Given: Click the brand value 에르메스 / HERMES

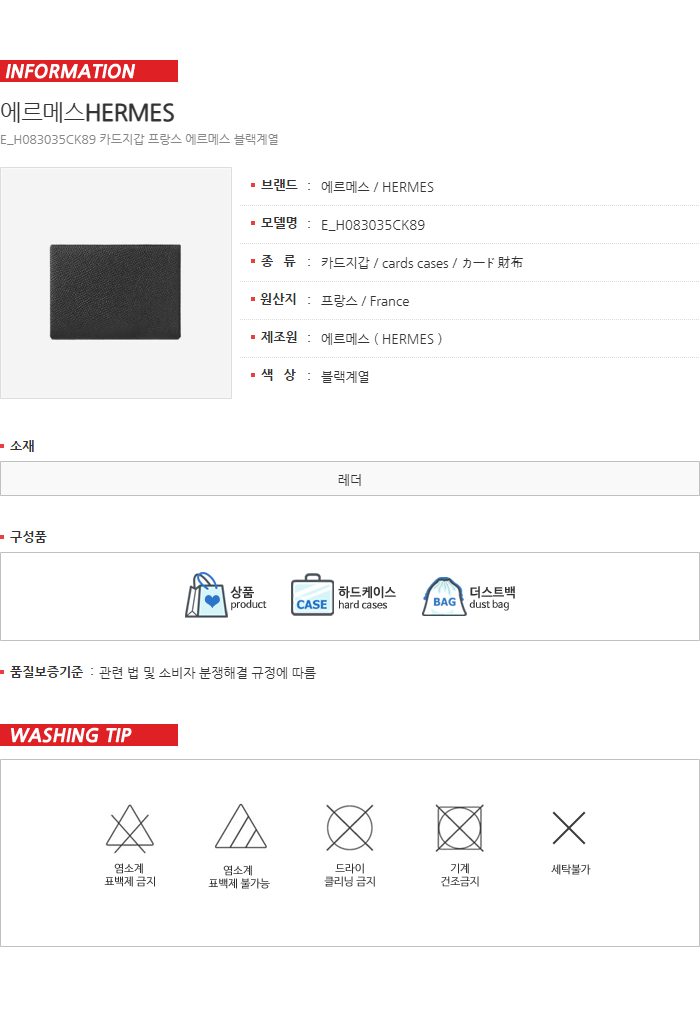Looking at the screenshot, I should [377, 187].
